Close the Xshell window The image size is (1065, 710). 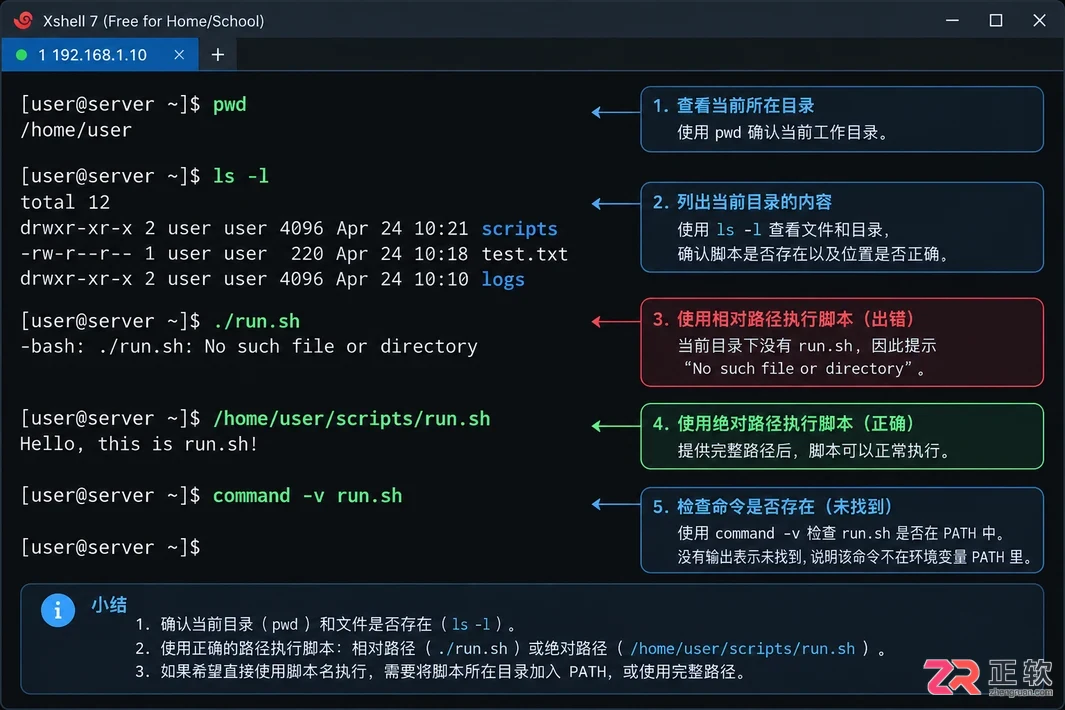(1039, 20)
